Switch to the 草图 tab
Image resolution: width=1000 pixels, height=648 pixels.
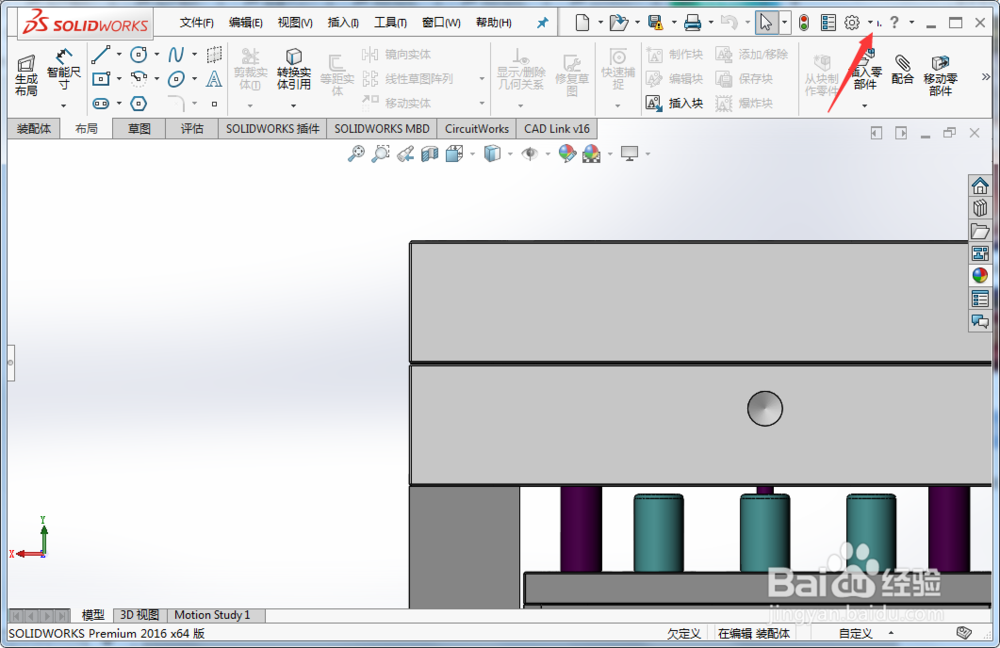[x=139, y=129]
